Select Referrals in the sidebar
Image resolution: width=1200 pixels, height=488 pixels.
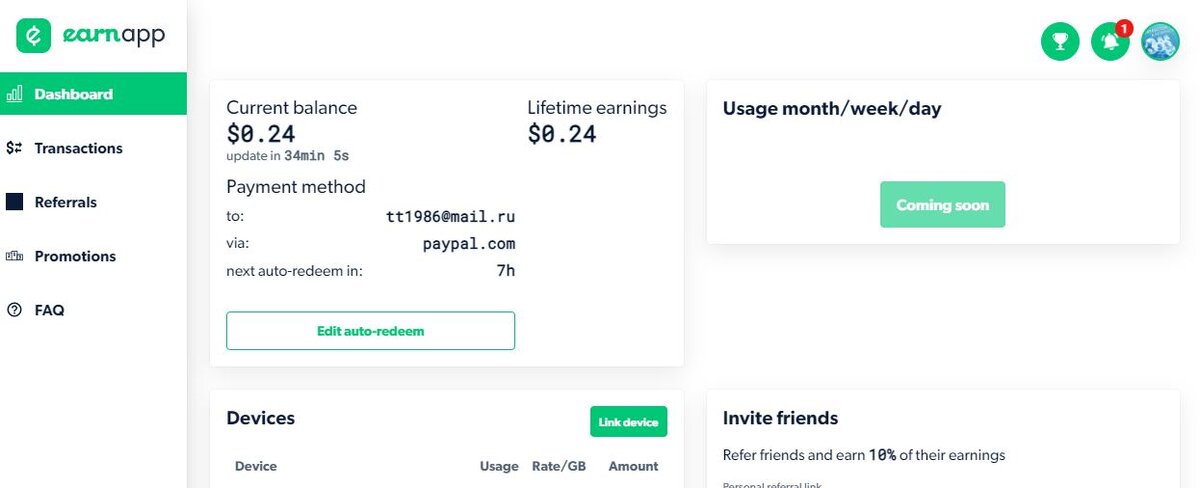[x=65, y=202]
